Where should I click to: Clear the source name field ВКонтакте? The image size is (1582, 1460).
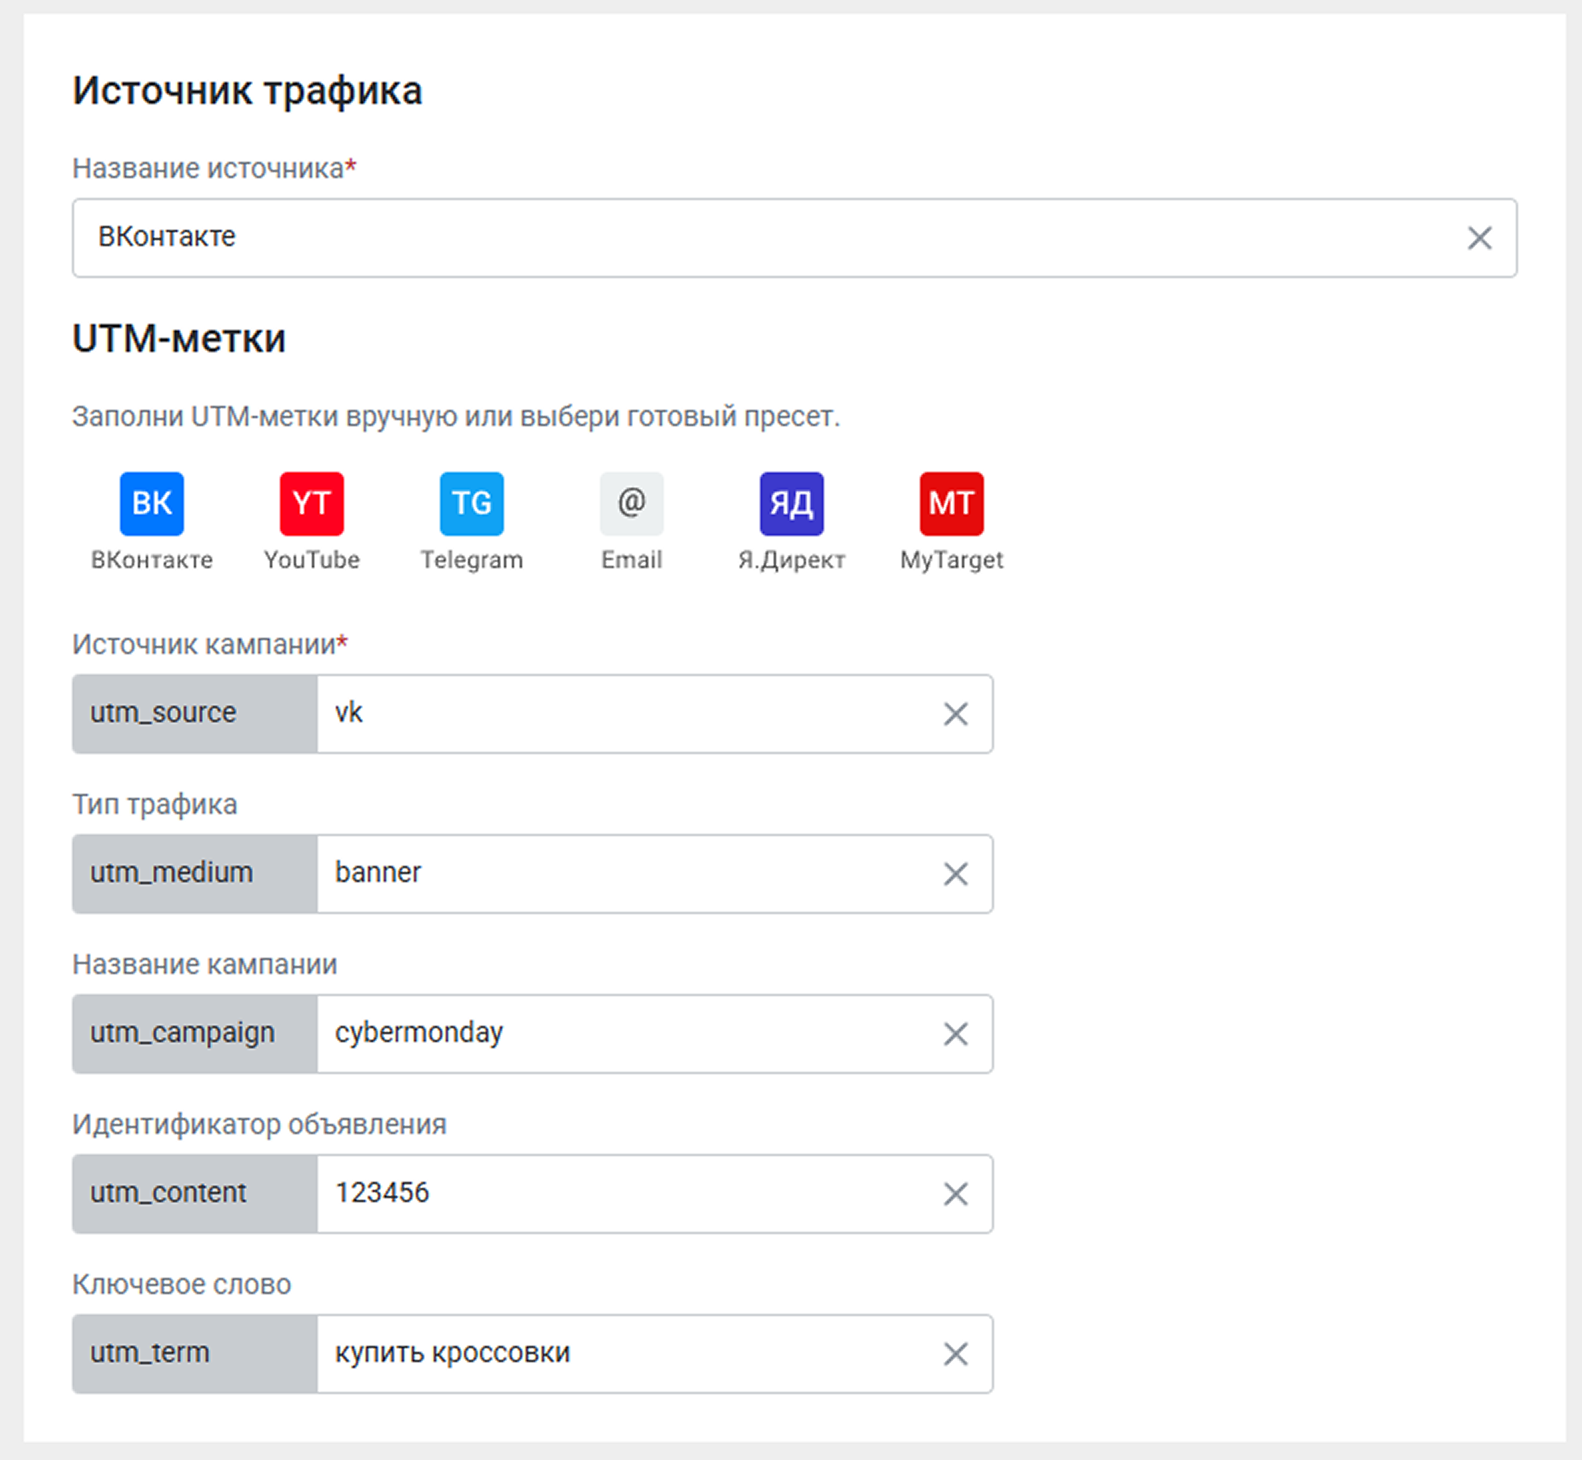[1479, 238]
